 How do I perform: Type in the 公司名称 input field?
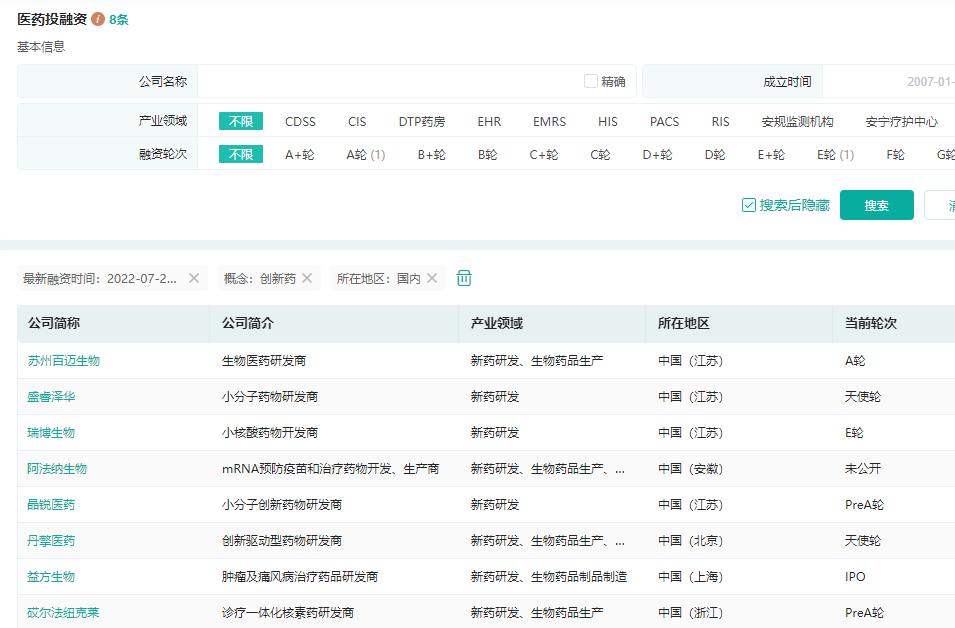[388, 82]
